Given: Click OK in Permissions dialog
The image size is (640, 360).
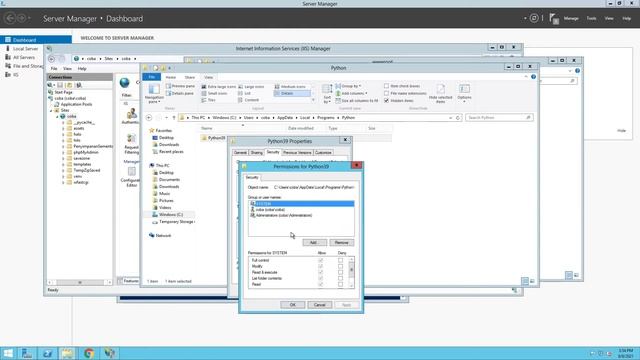Looking at the screenshot, I should [x=293, y=305].
